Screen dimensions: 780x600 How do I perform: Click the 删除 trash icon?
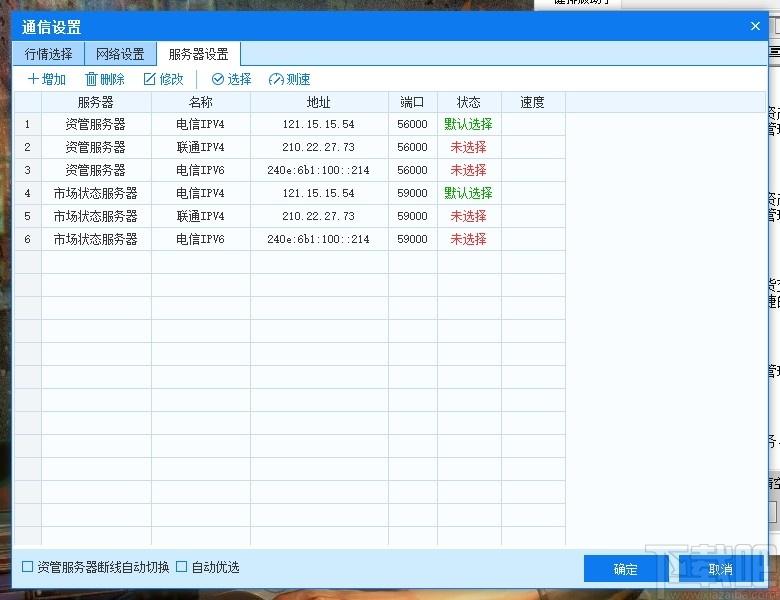[x=91, y=79]
